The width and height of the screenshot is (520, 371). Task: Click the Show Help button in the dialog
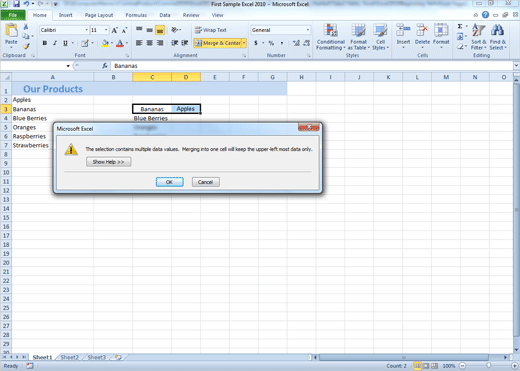[x=108, y=162]
